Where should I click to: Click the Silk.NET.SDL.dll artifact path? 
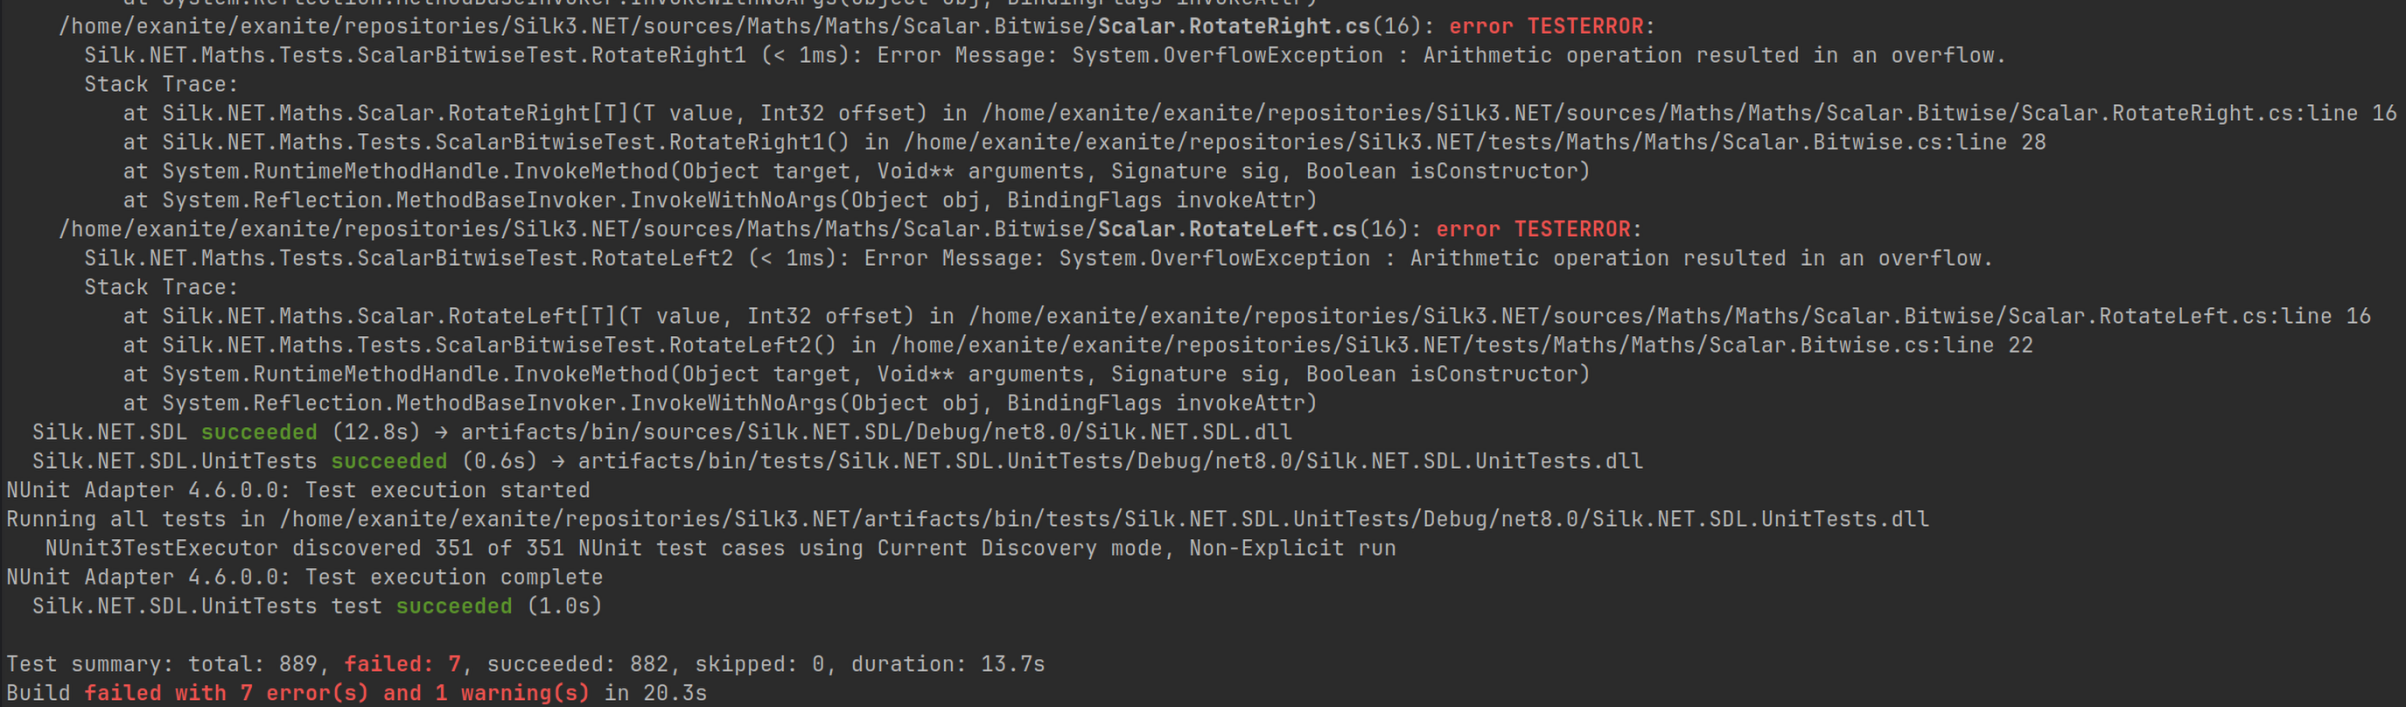coord(876,433)
